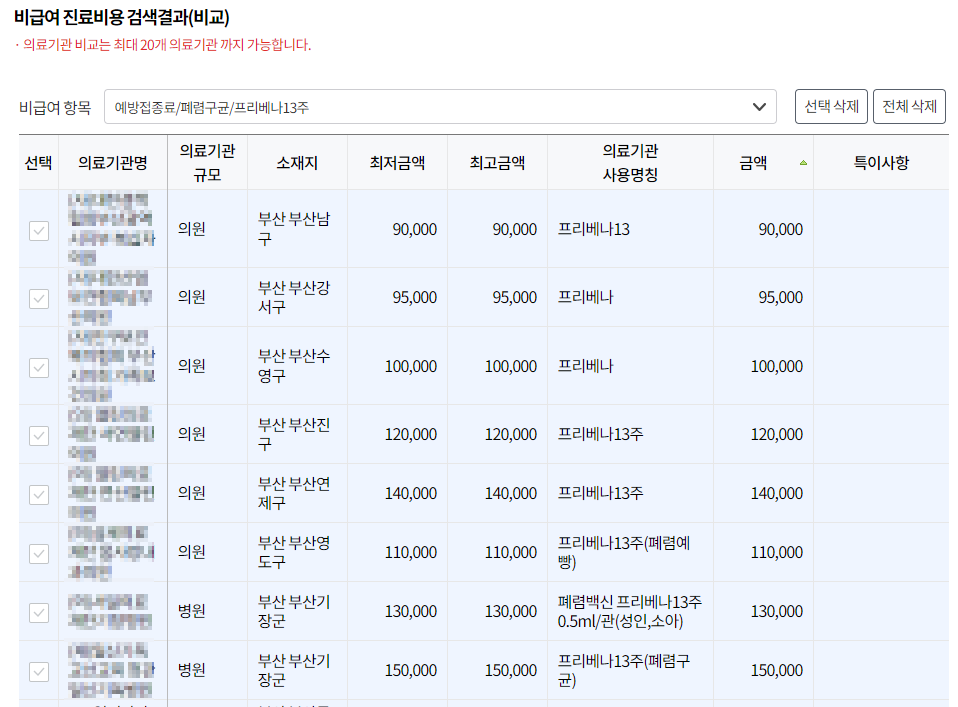The image size is (958, 707).
Task: Click the 의료기관 사용명칭 column header
Action: tap(631, 161)
